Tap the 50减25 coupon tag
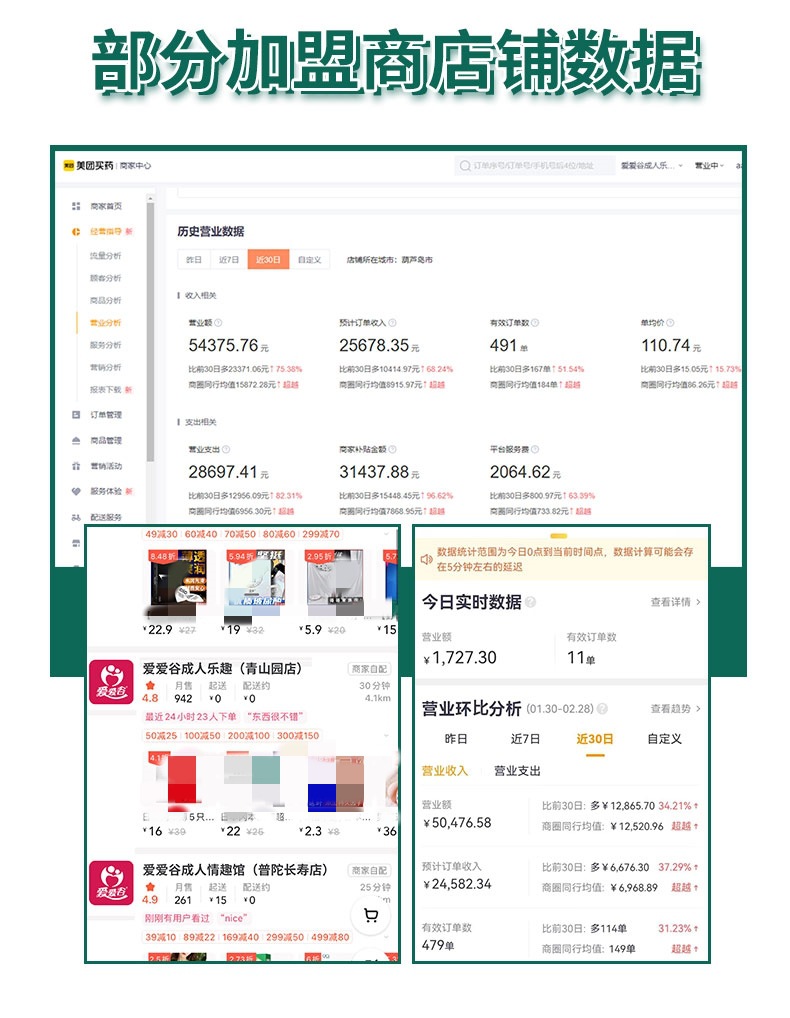Viewport: 790px width, 1018px height. [161, 736]
